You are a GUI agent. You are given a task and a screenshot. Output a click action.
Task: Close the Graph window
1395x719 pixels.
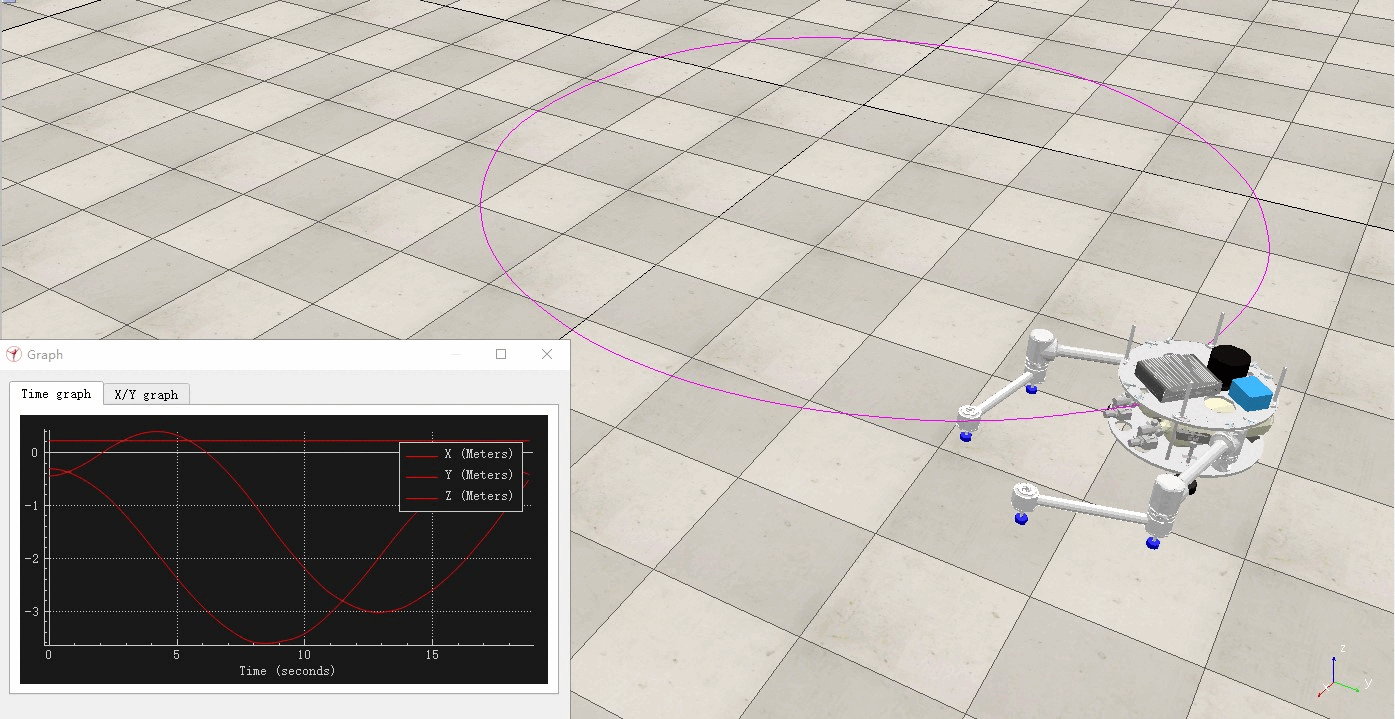(547, 354)
